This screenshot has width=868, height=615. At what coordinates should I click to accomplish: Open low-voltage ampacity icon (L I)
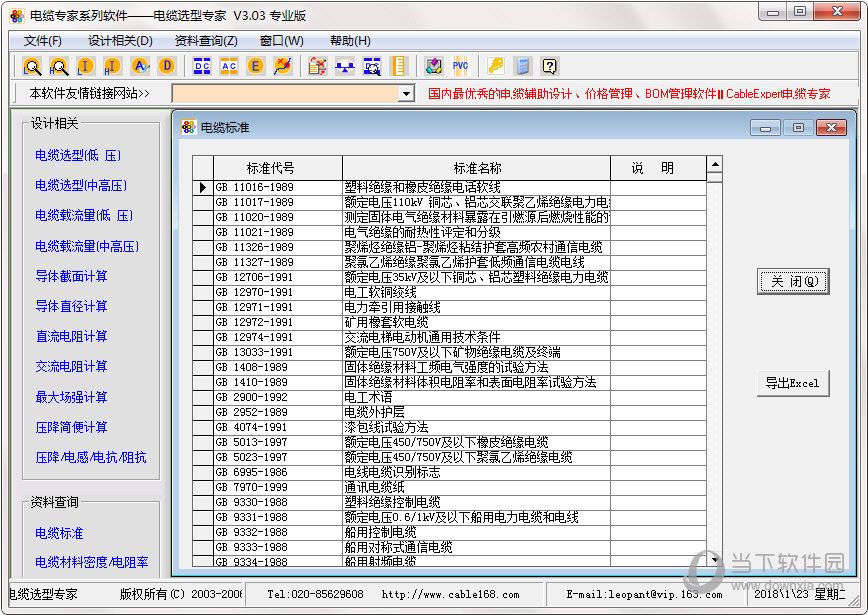(86, 66)
